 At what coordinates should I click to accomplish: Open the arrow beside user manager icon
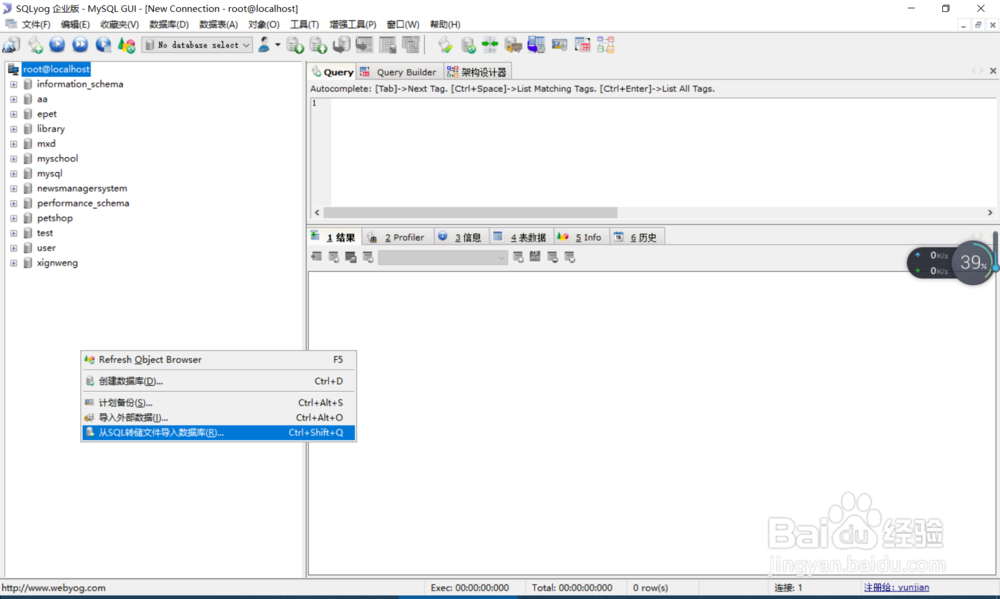pyautogui.click(x=277, y=45)
